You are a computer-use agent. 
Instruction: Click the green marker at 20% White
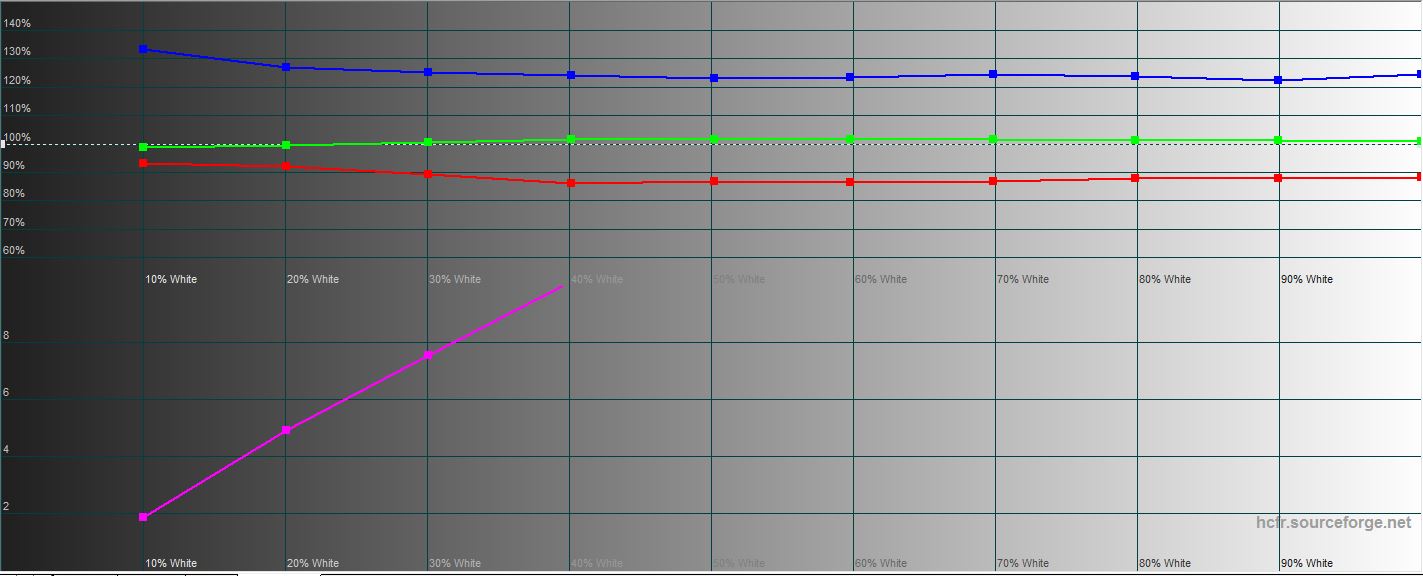[x=286, y=145]
